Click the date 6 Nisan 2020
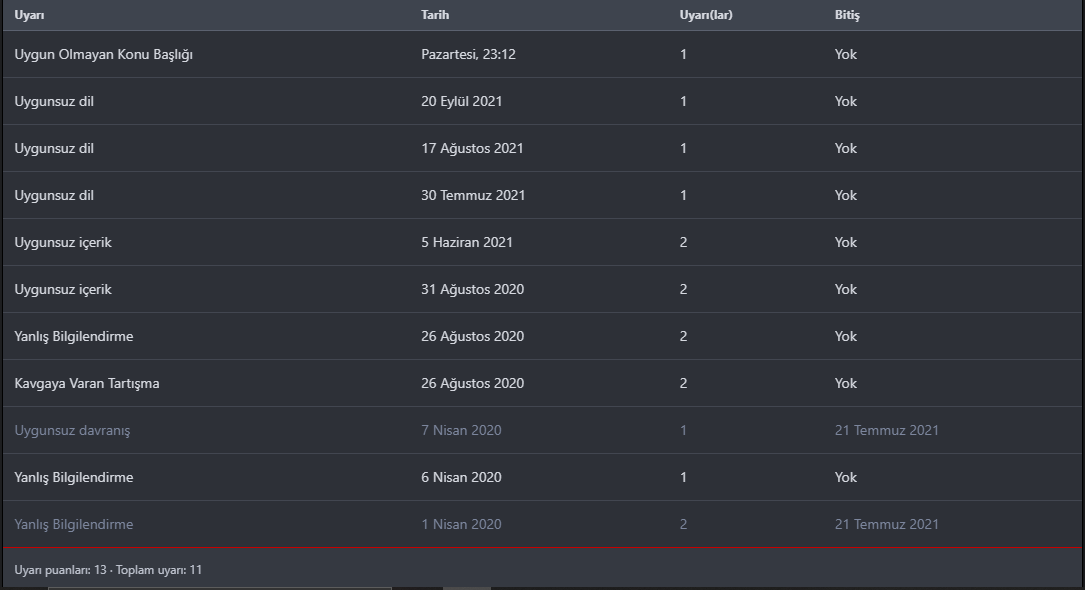 coord(461,478)
